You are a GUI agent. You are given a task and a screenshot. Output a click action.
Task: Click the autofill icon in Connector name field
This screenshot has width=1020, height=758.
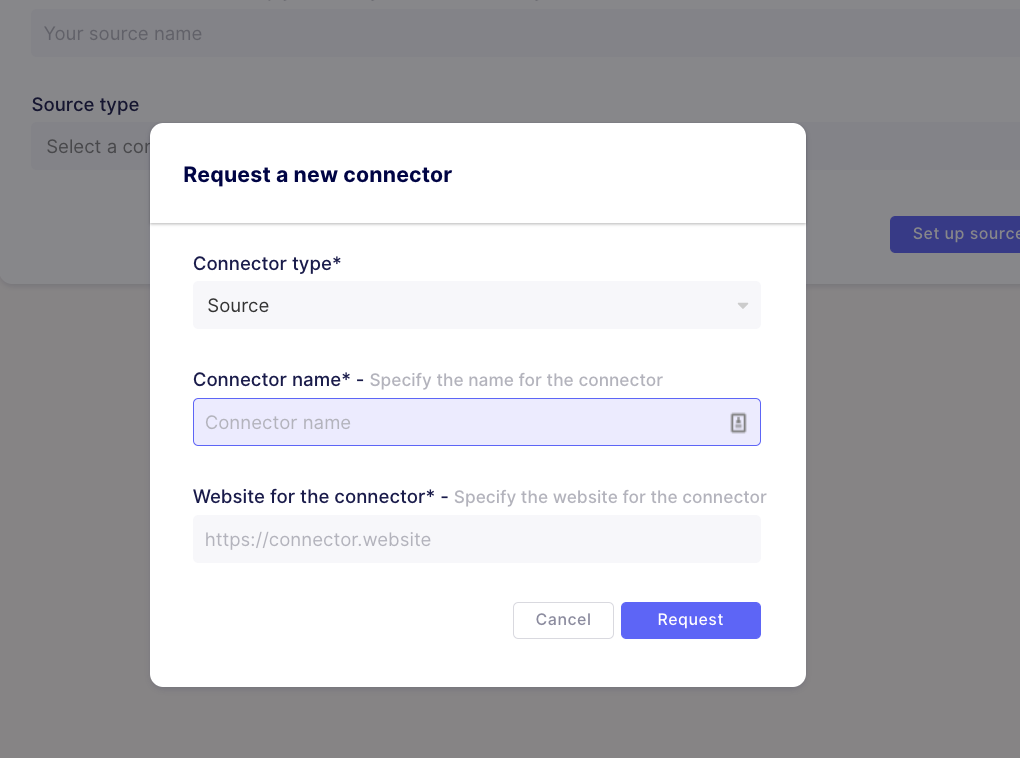click(738, 422)
